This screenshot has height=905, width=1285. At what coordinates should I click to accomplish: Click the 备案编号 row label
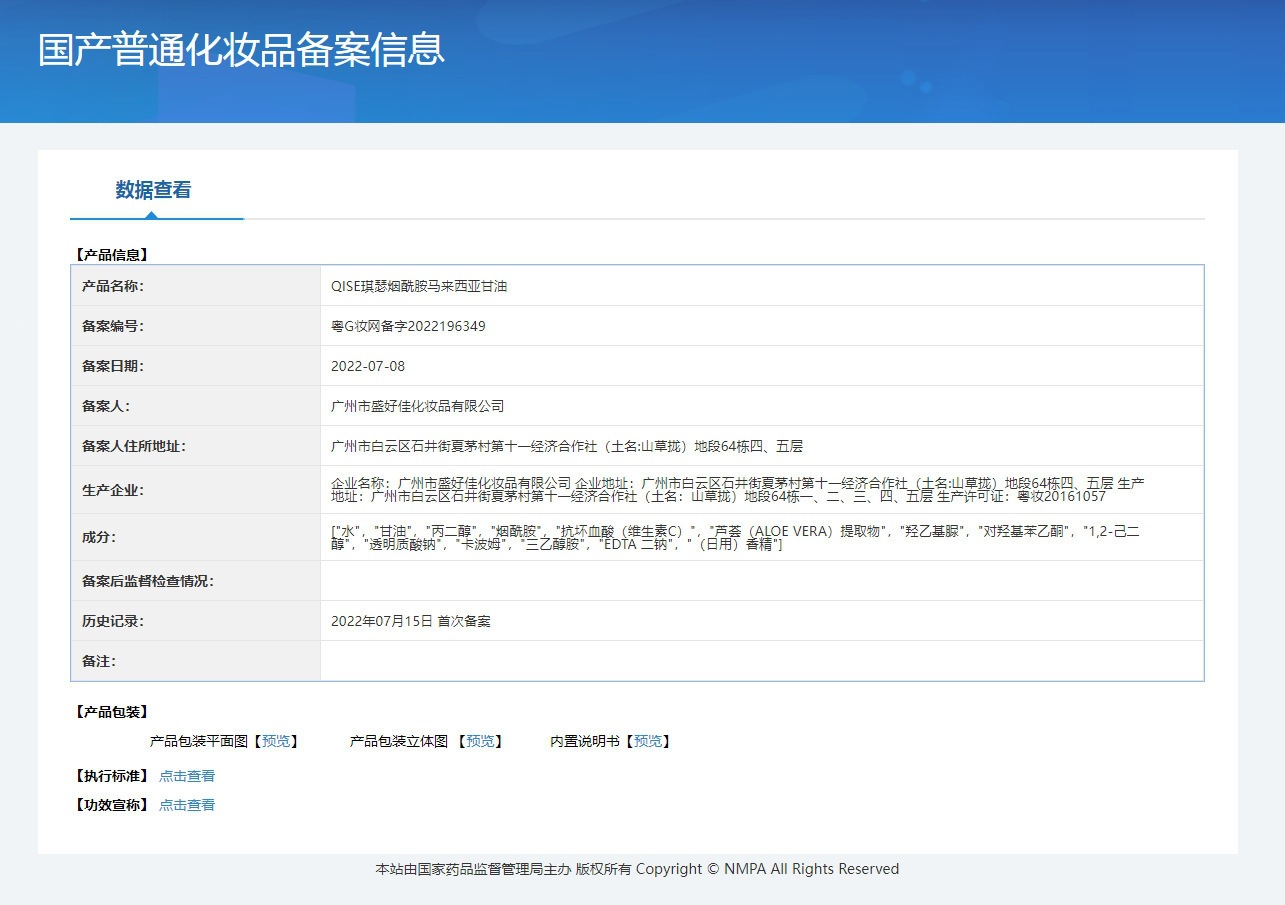coord(113,326)
